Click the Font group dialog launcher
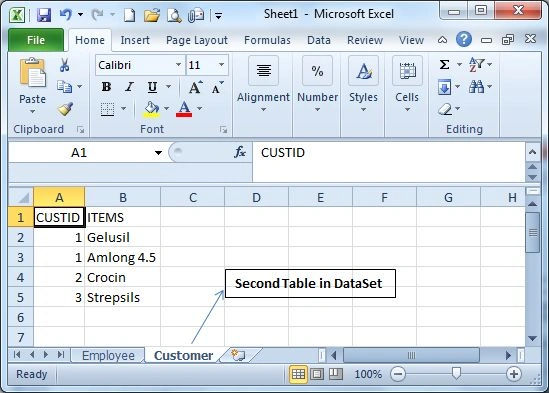The image size is (549, 393). pos(223,130)
